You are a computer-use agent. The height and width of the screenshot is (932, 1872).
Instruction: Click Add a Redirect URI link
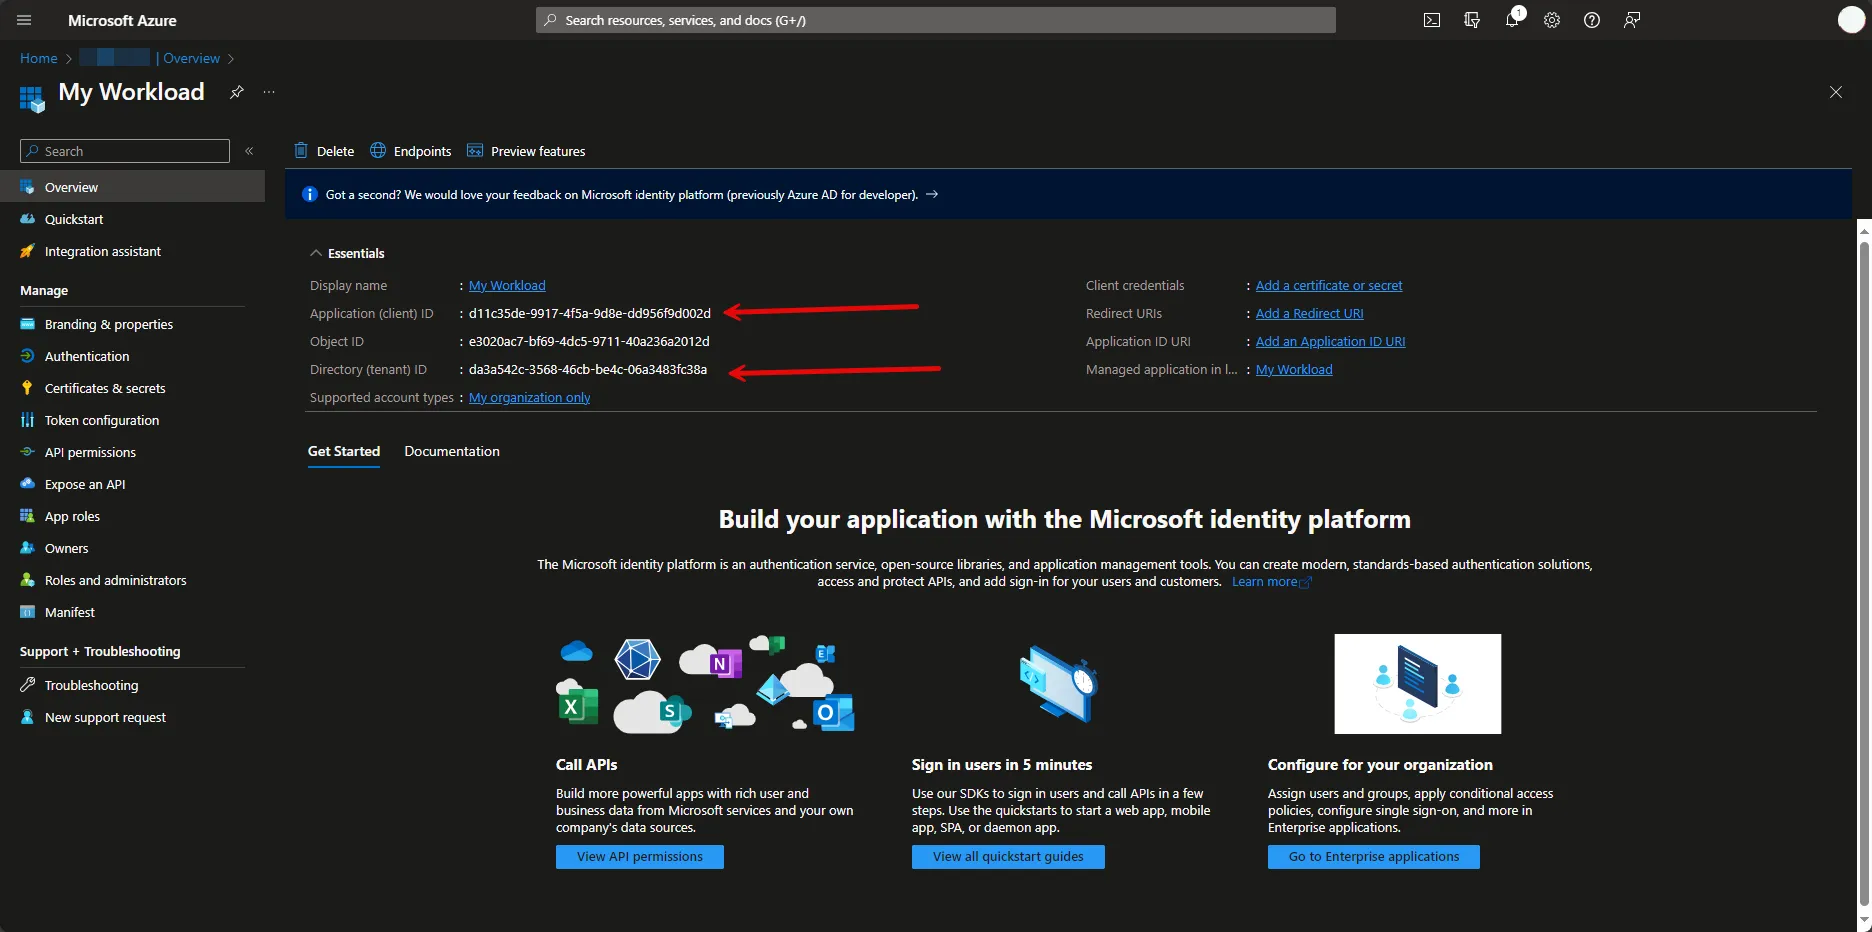click(1309, 313)
